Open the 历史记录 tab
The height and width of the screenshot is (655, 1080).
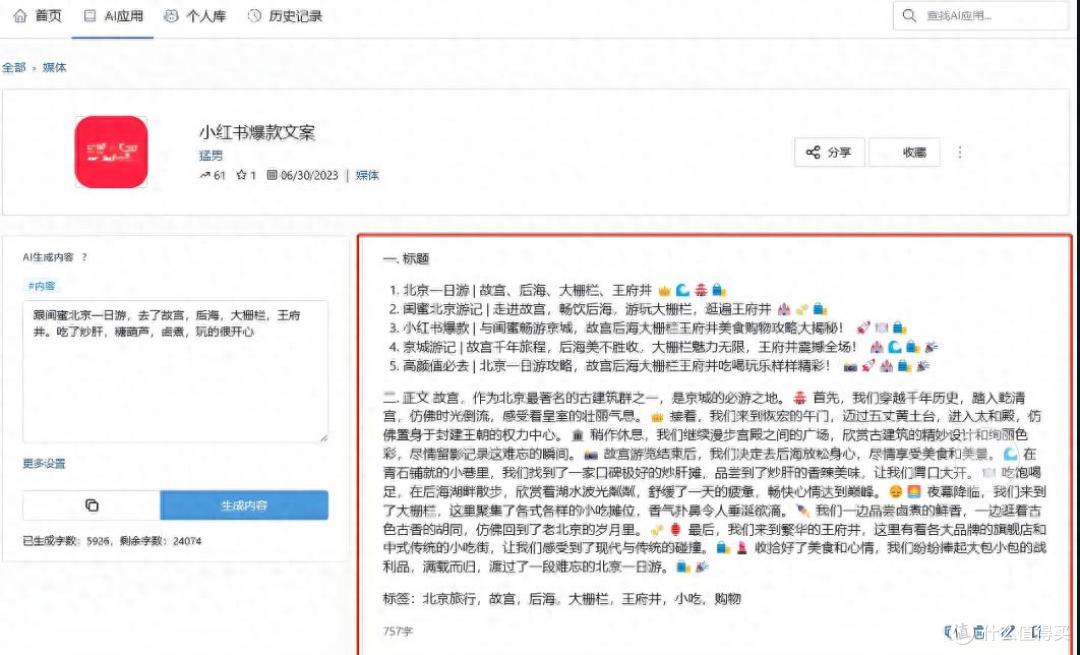click(x=285, y=15)
